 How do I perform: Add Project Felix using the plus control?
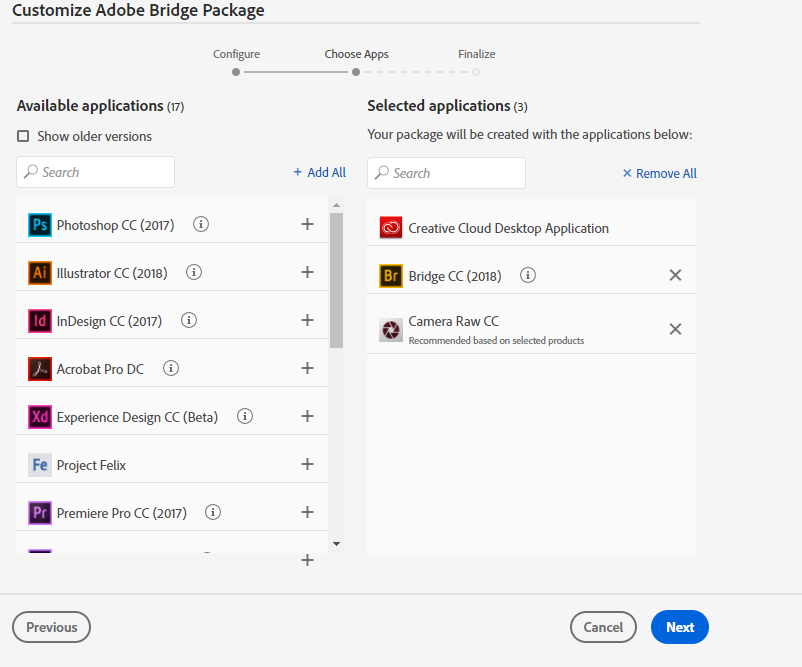coord(307,464)
